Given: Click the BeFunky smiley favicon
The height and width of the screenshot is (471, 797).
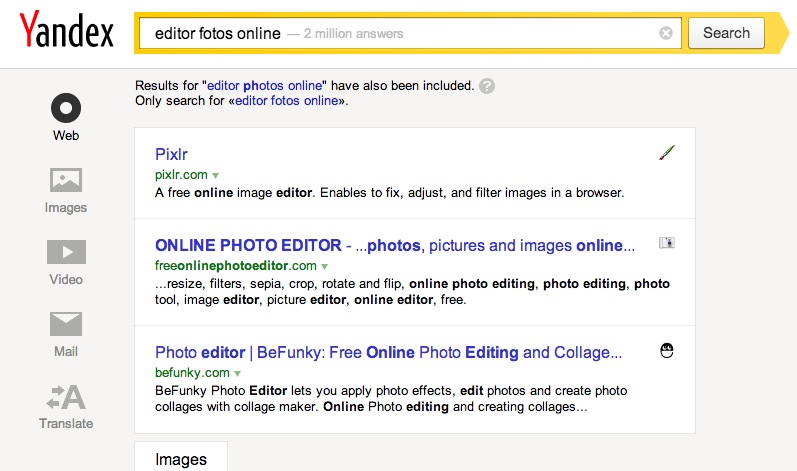Looking at the screenshot, I should (x=668, y=350).
